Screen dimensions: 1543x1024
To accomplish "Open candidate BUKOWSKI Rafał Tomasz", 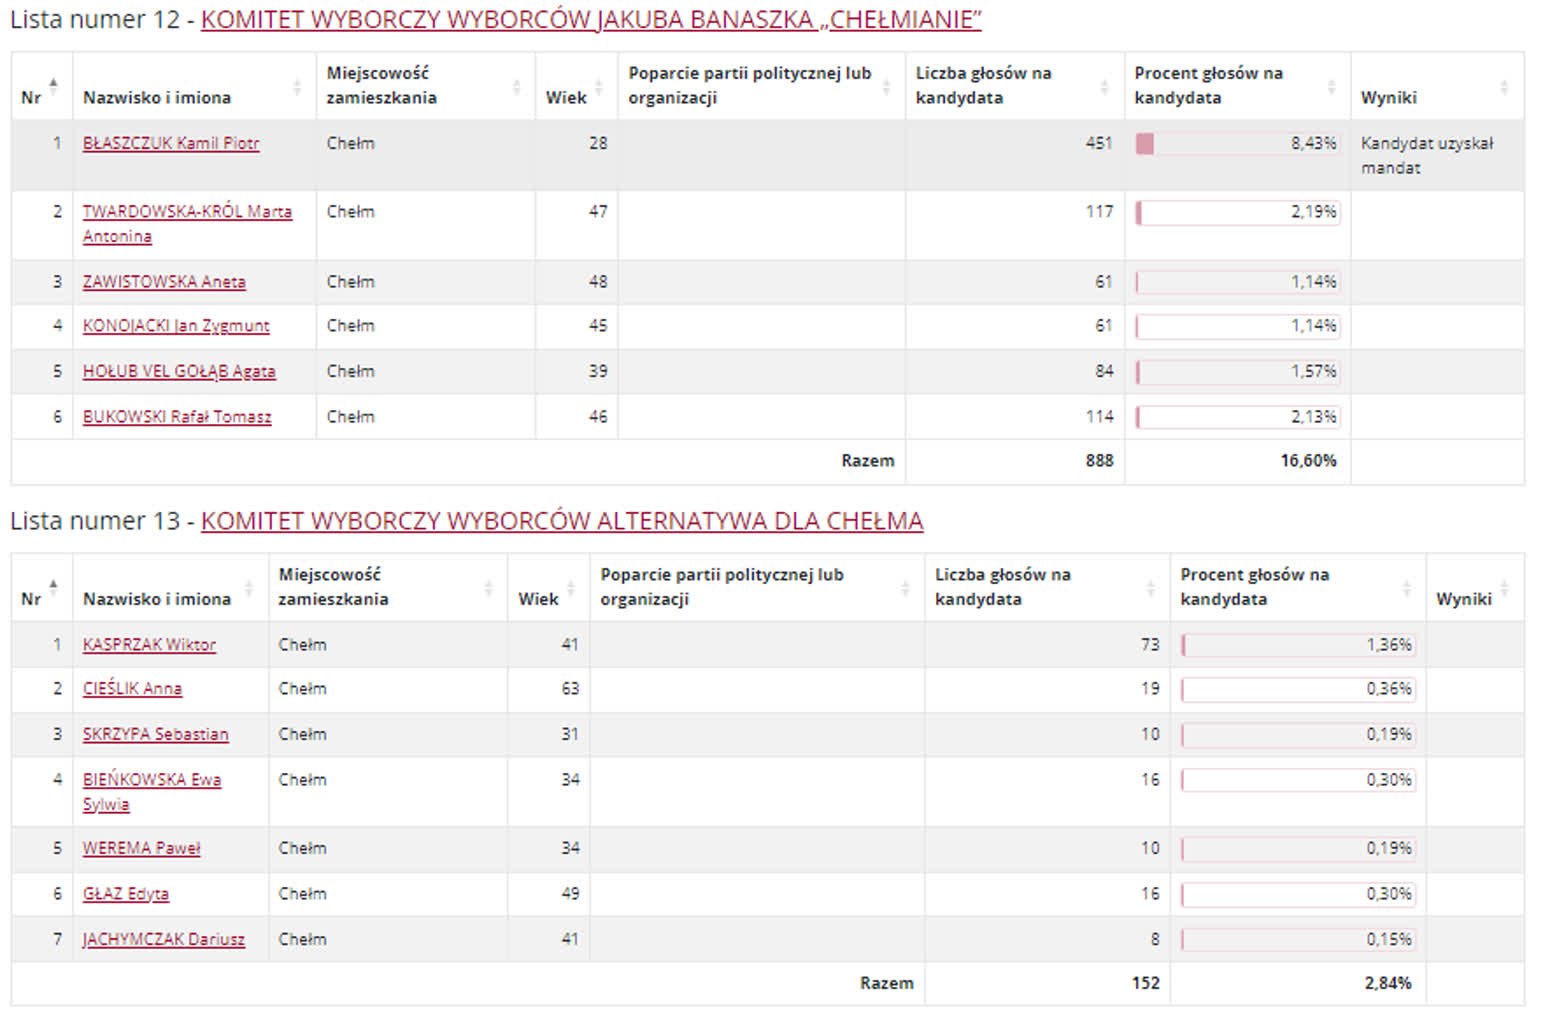I will [177, 417].
